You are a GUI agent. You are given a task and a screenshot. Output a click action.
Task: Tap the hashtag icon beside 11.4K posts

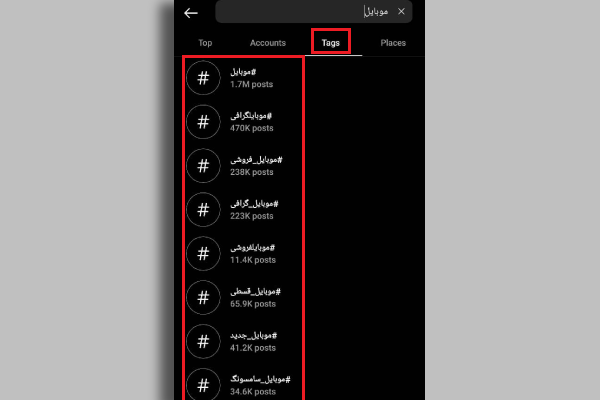pos(203,253)
